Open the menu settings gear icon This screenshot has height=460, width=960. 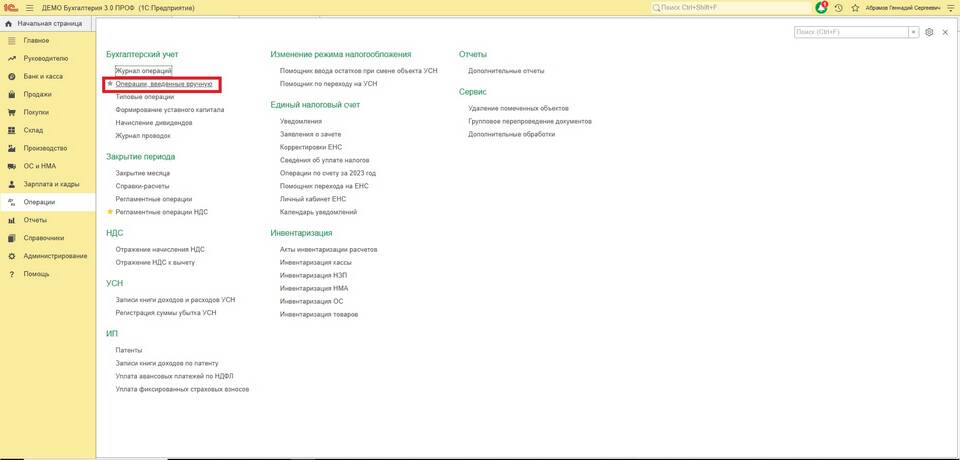coord(929,32)
